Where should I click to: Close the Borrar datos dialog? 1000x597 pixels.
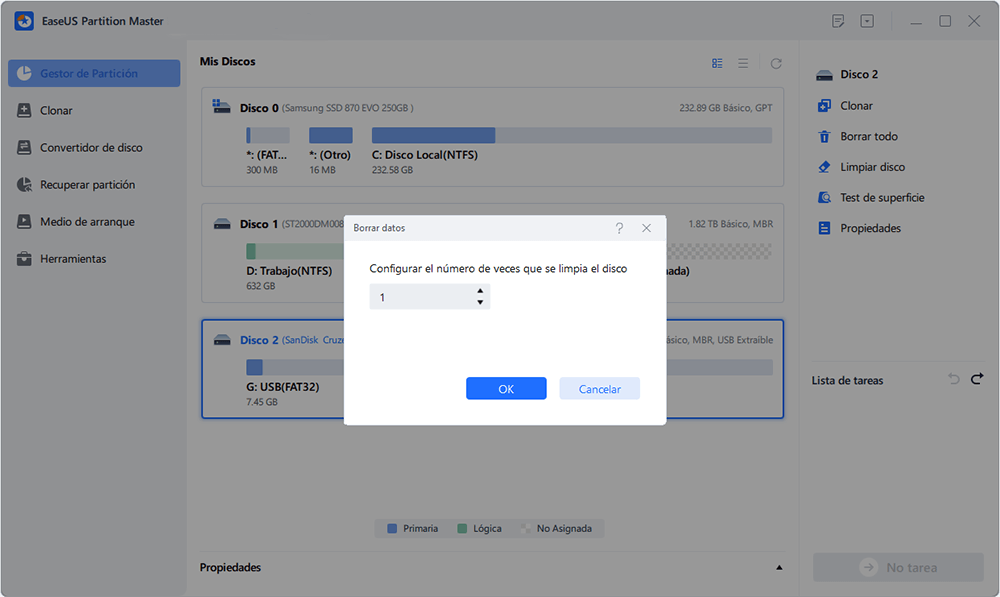[647, 228]
